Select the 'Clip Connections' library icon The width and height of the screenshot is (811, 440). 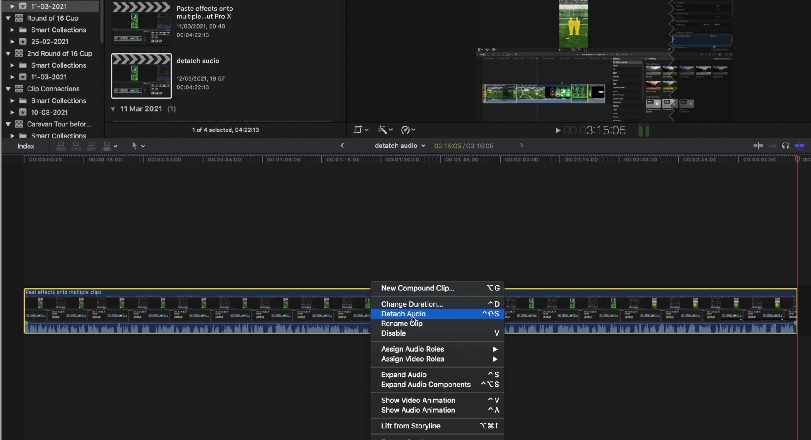(x=19, y=89)
